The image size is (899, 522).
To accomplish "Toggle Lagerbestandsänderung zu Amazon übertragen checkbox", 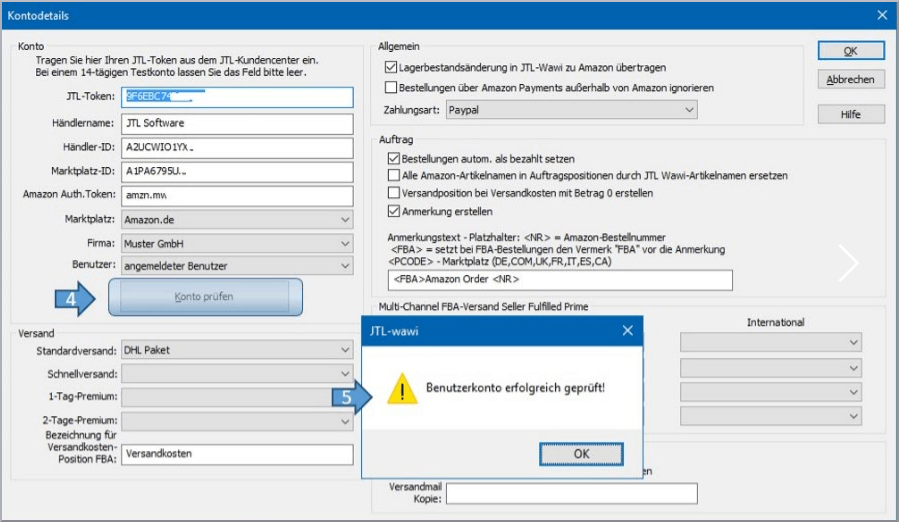I will [x=391, y=67].
